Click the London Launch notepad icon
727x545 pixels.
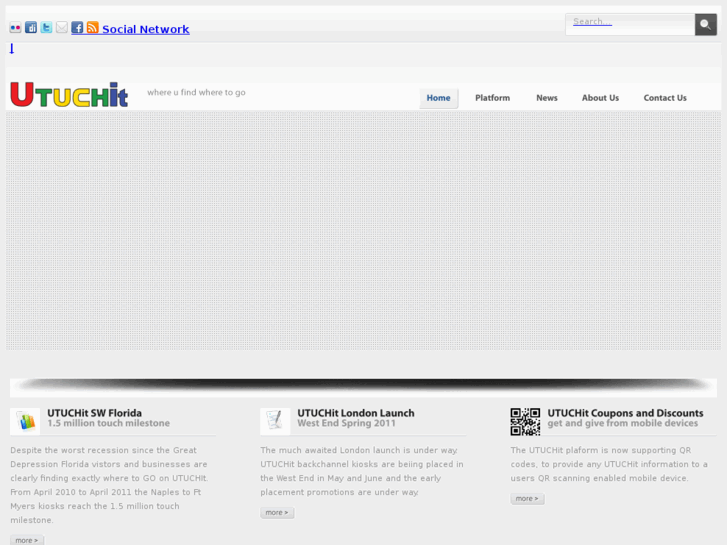(275, 421)
